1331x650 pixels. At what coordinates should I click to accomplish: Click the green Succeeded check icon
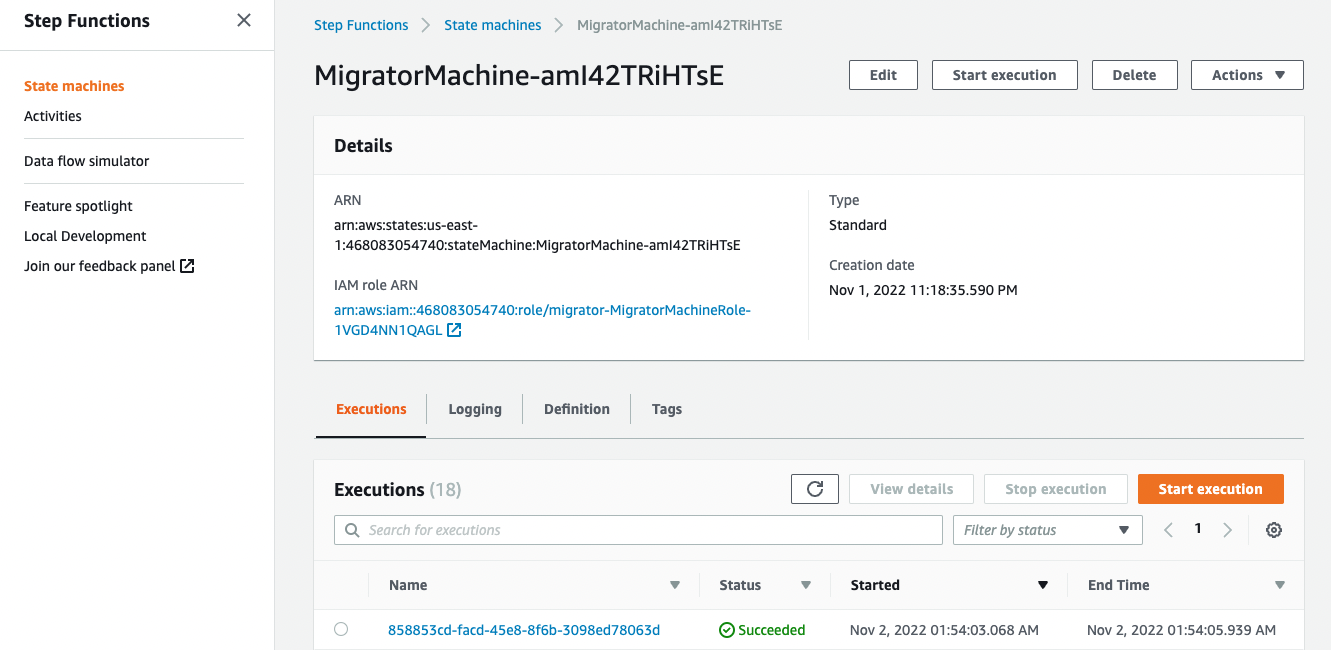(727, 630)
